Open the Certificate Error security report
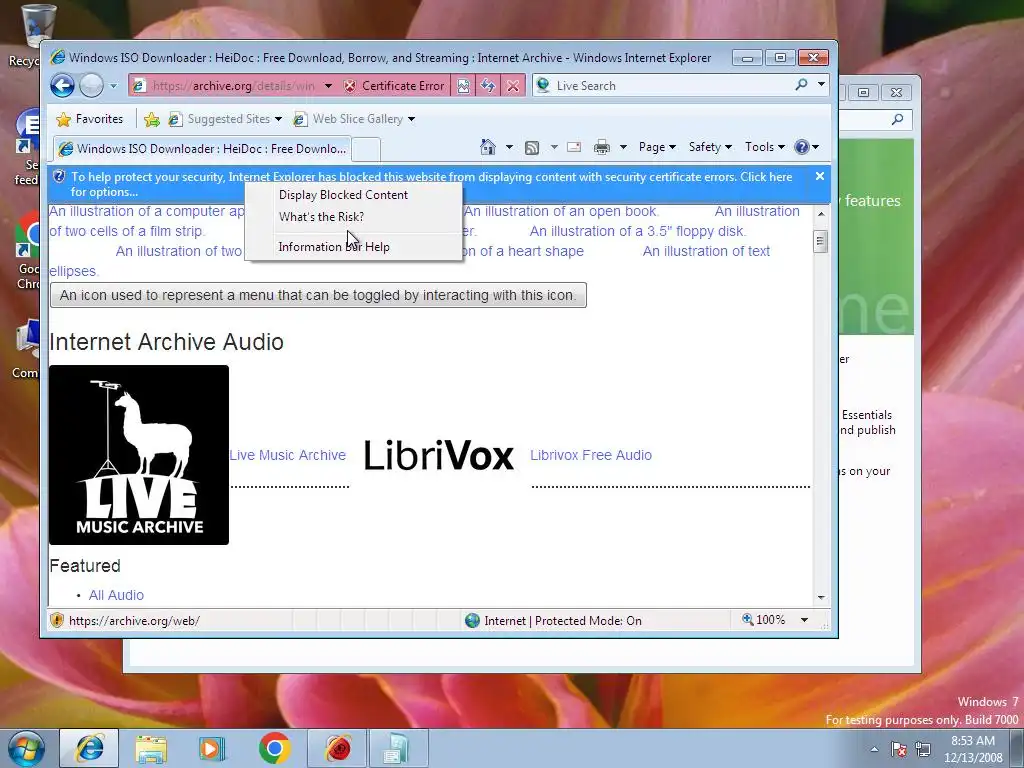The height and width of the screenshot is (768, 1024). point(394,86)
